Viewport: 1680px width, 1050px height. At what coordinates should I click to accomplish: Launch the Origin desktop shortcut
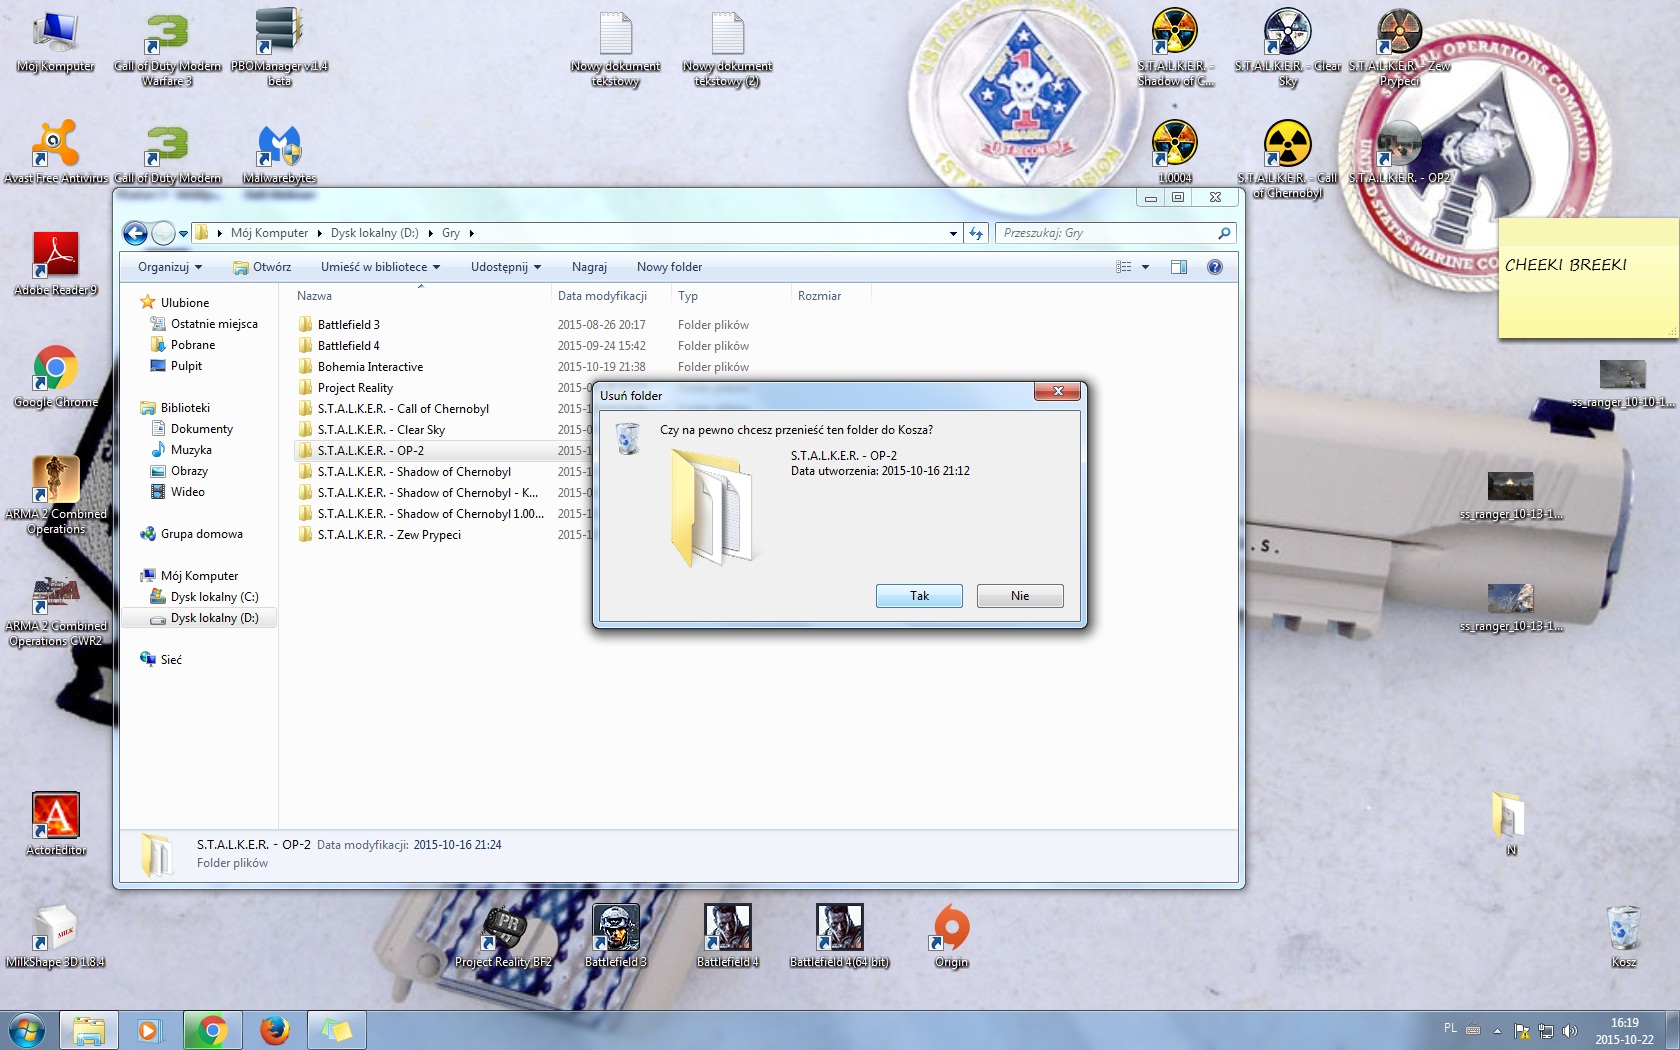pyautogui.click(x=951, y=937)
